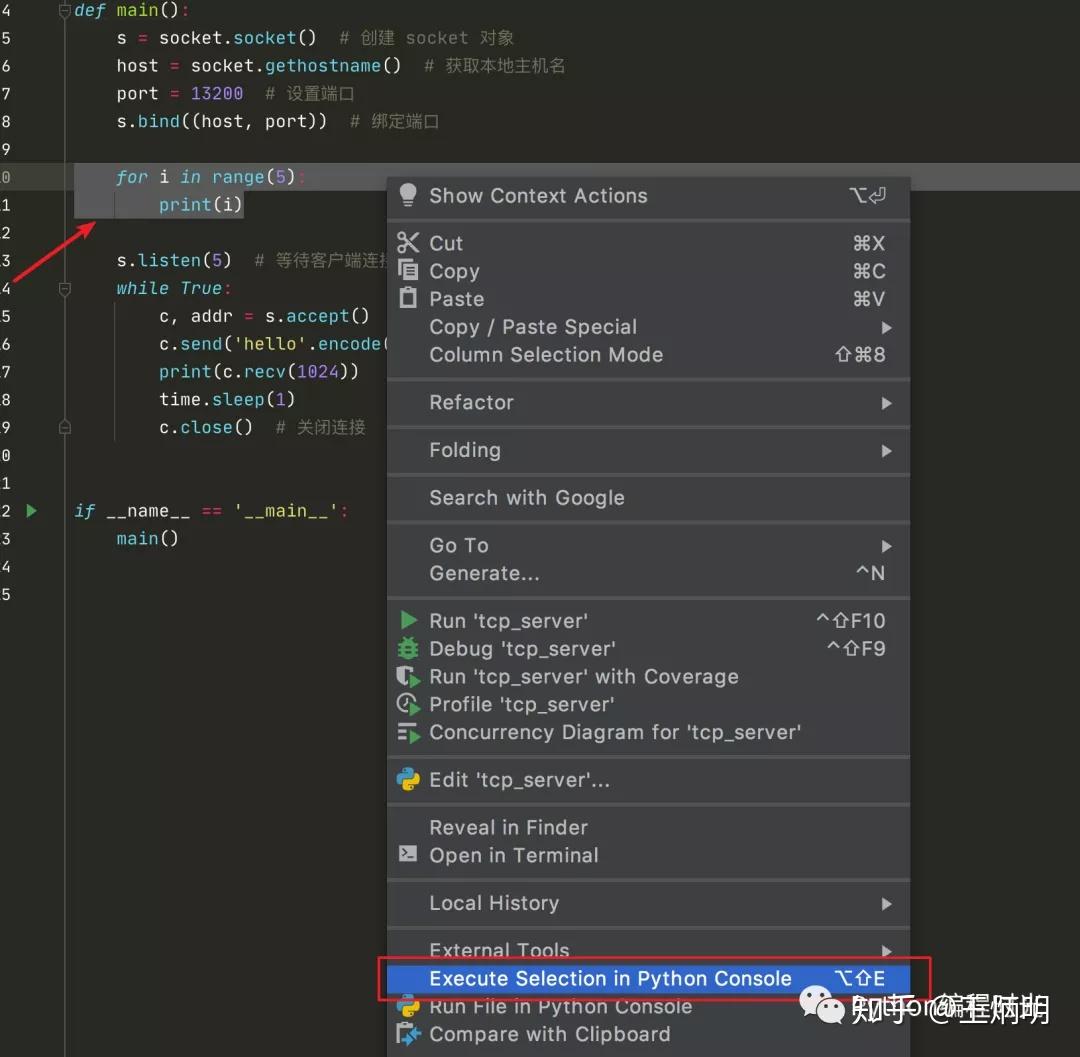Click the green Run 'tcp_server' play icon
1080x1057 pixels.
click(408, 620)
